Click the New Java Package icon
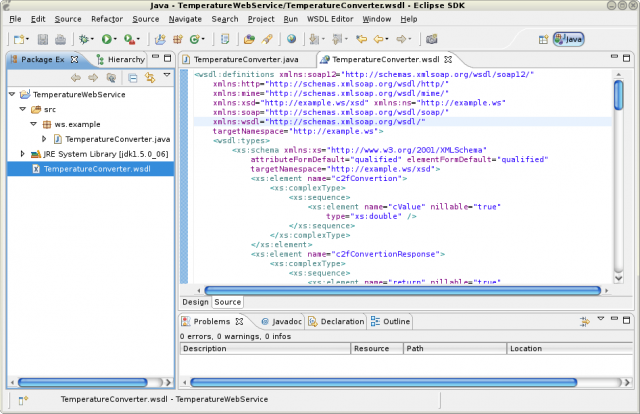 tap(178, 39)
